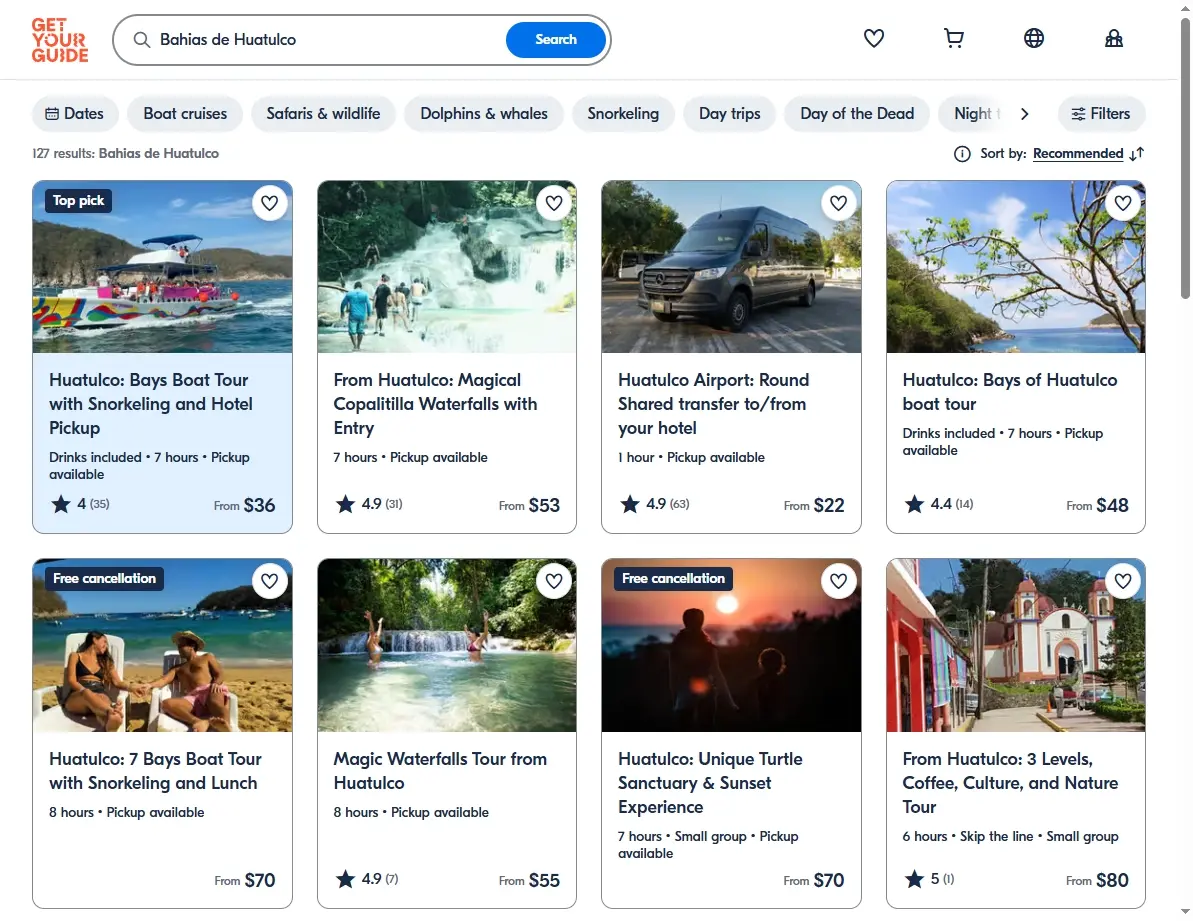
Task: Click the bay with tree branches photo
Action: (1016, 267)
